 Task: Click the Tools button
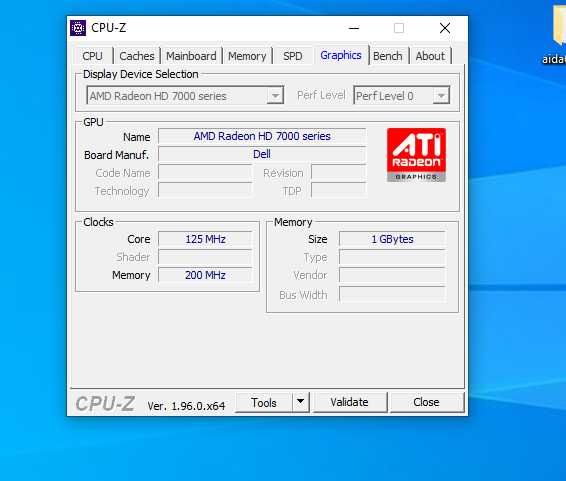(264, 402)
